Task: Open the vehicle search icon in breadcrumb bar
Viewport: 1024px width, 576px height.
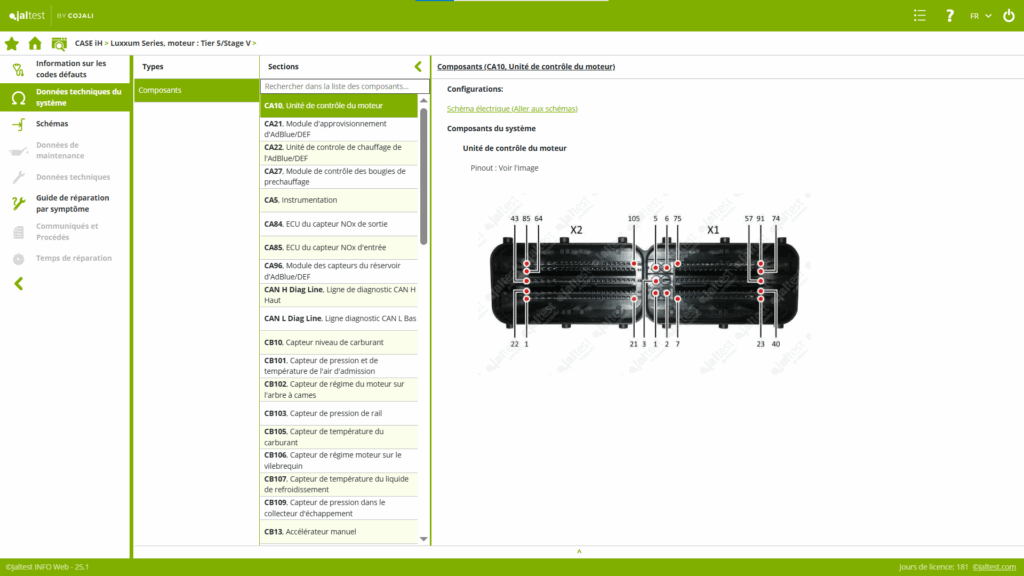Action: 59,43
